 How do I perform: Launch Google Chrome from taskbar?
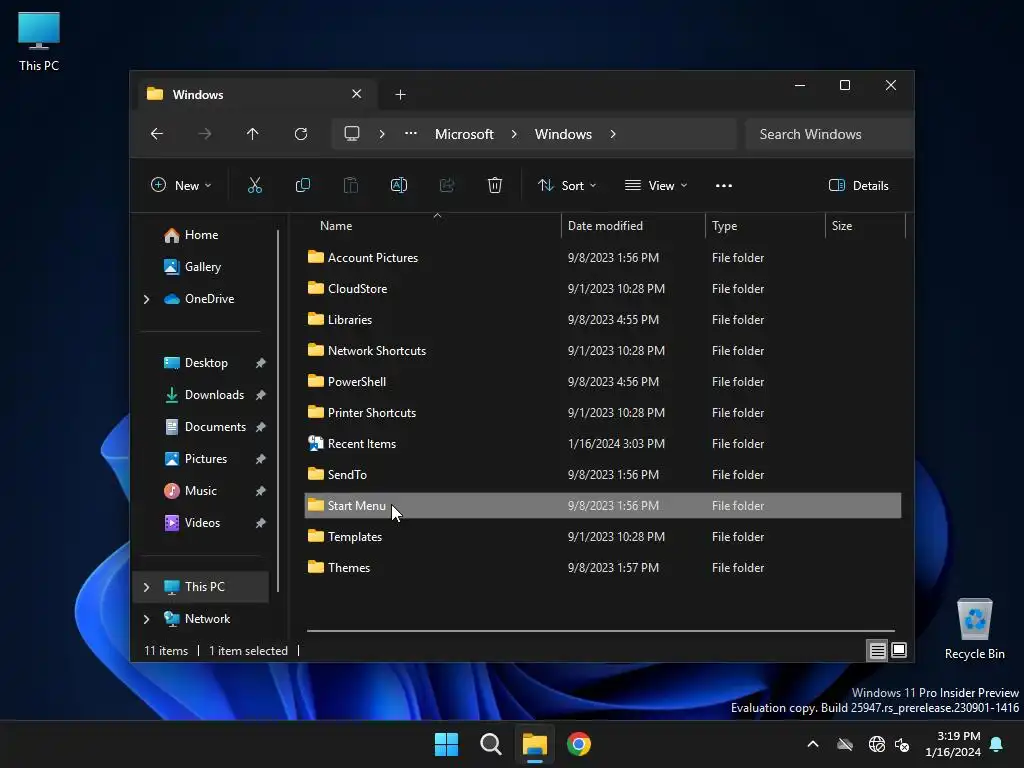[x=579, y=744]
